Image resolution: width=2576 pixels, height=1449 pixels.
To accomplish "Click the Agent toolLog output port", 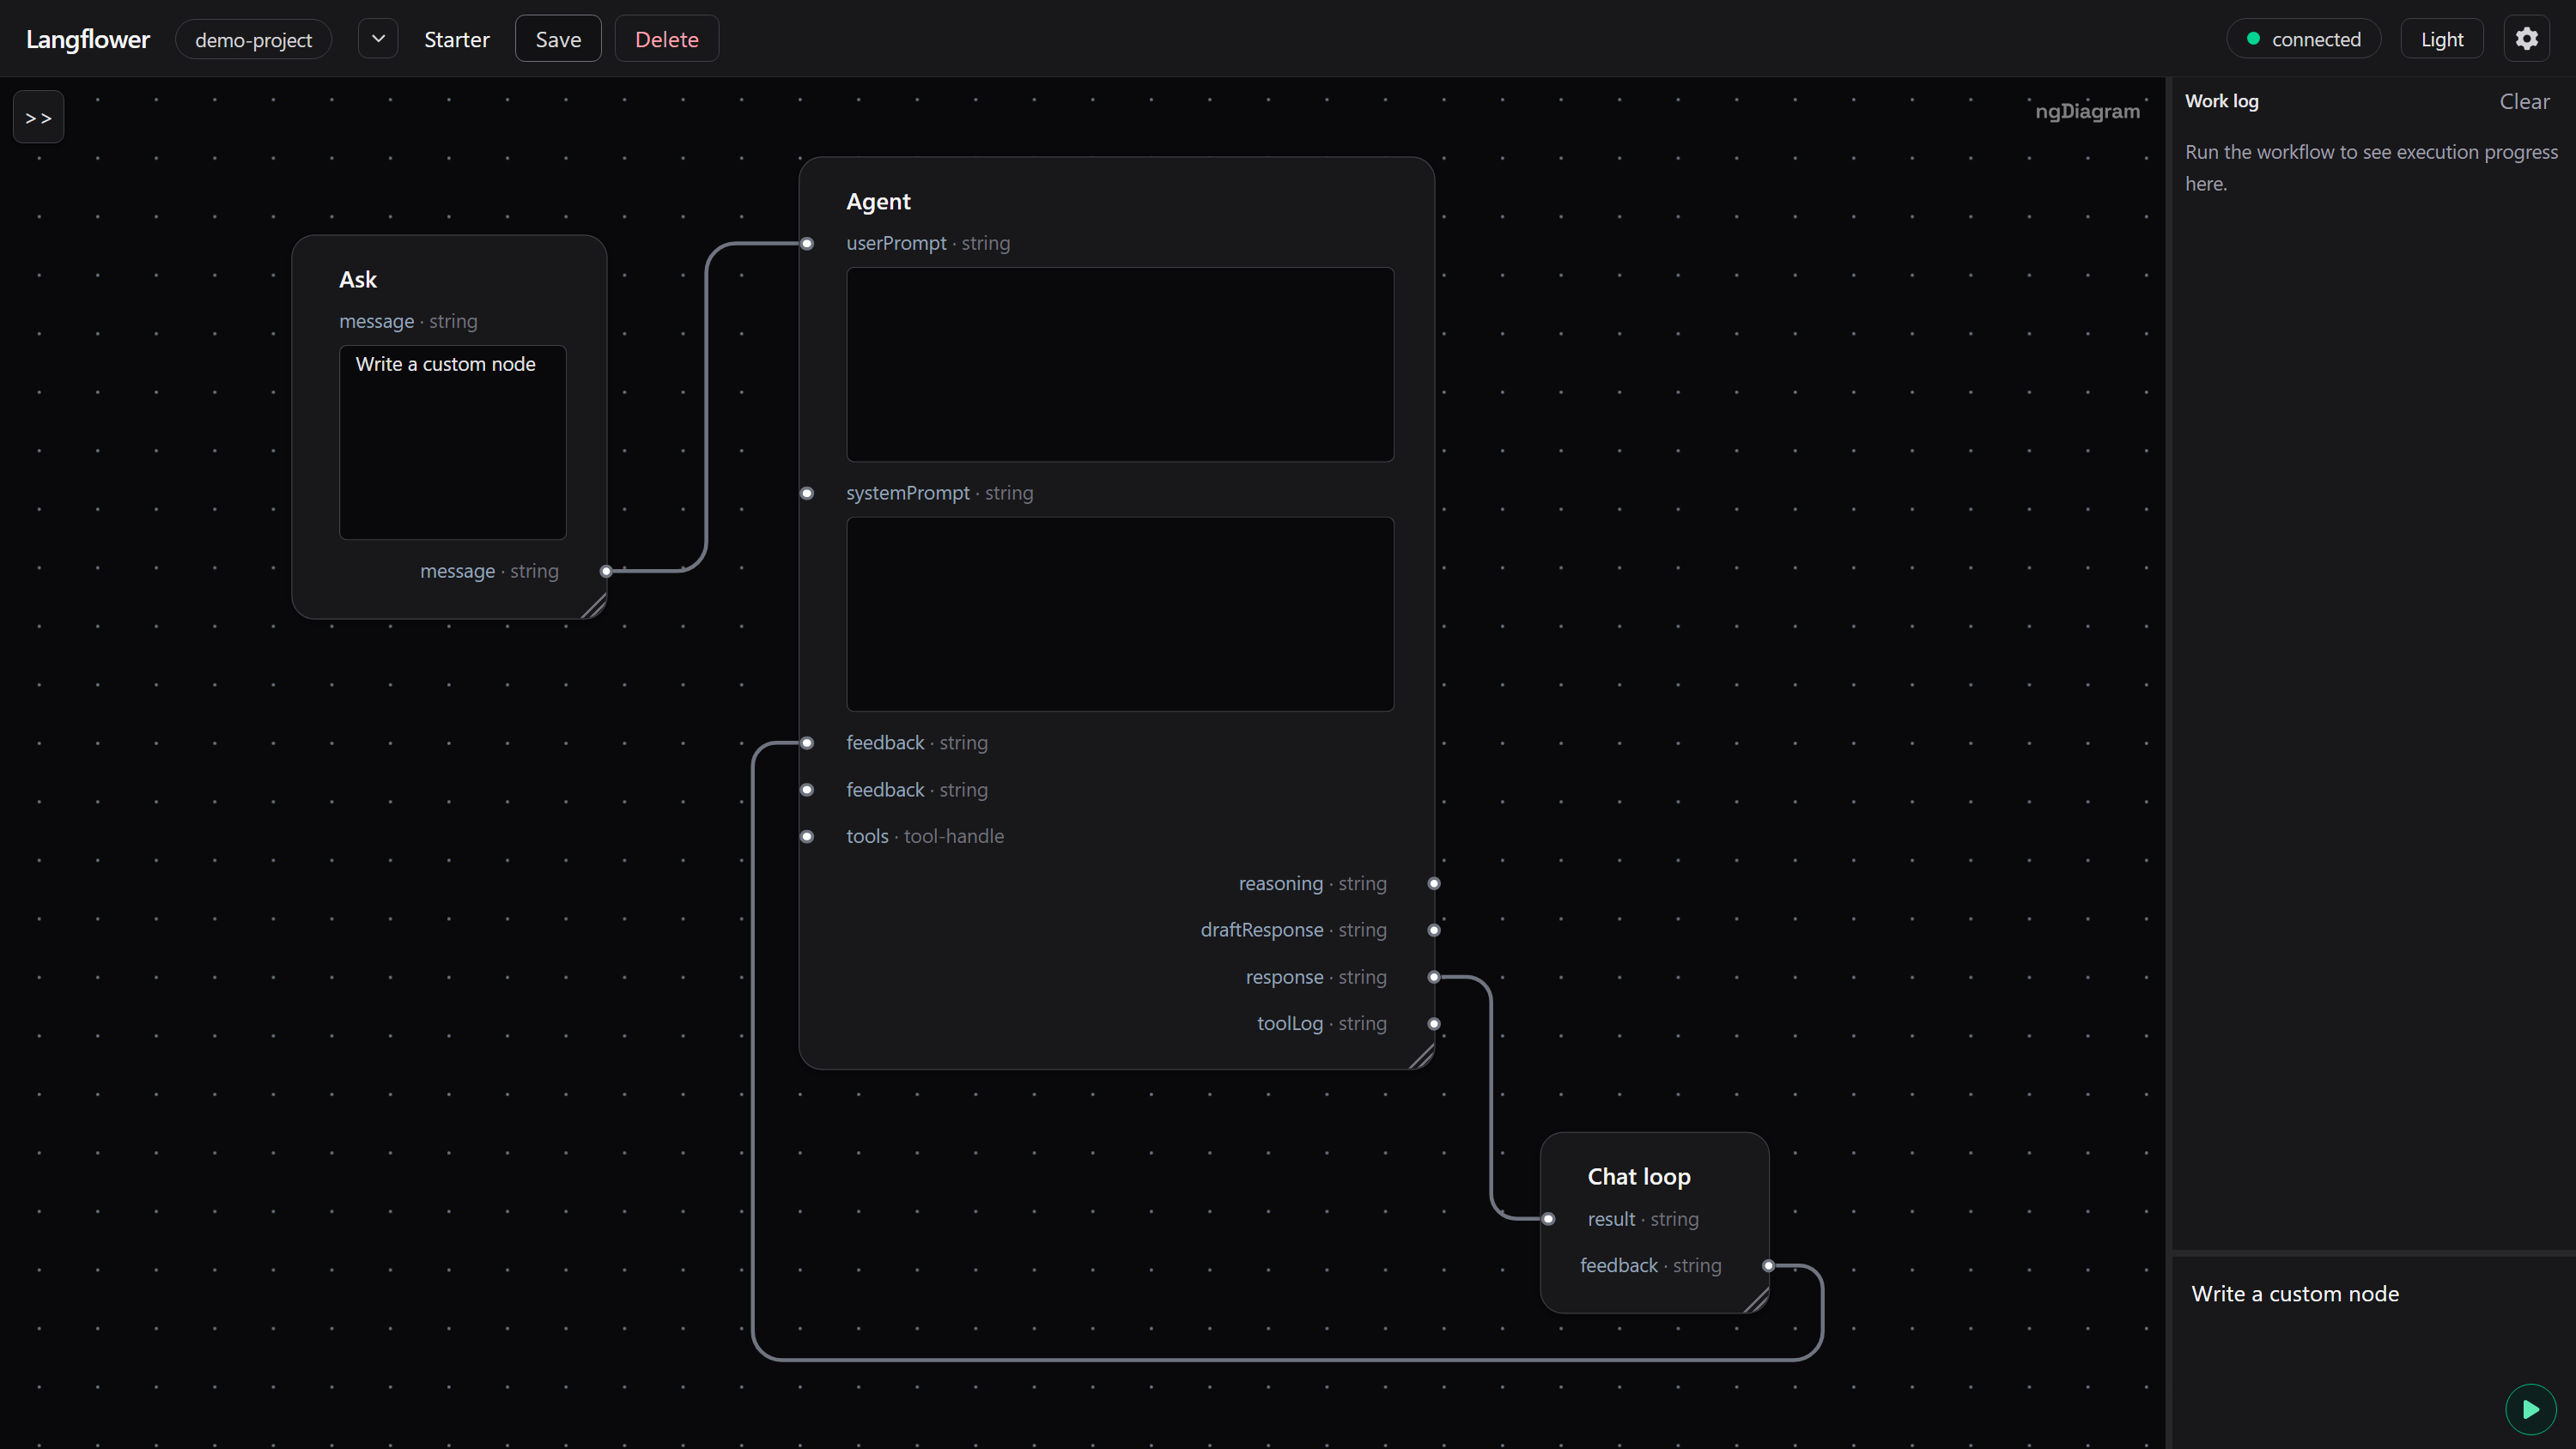I will click(1434, 1023).
